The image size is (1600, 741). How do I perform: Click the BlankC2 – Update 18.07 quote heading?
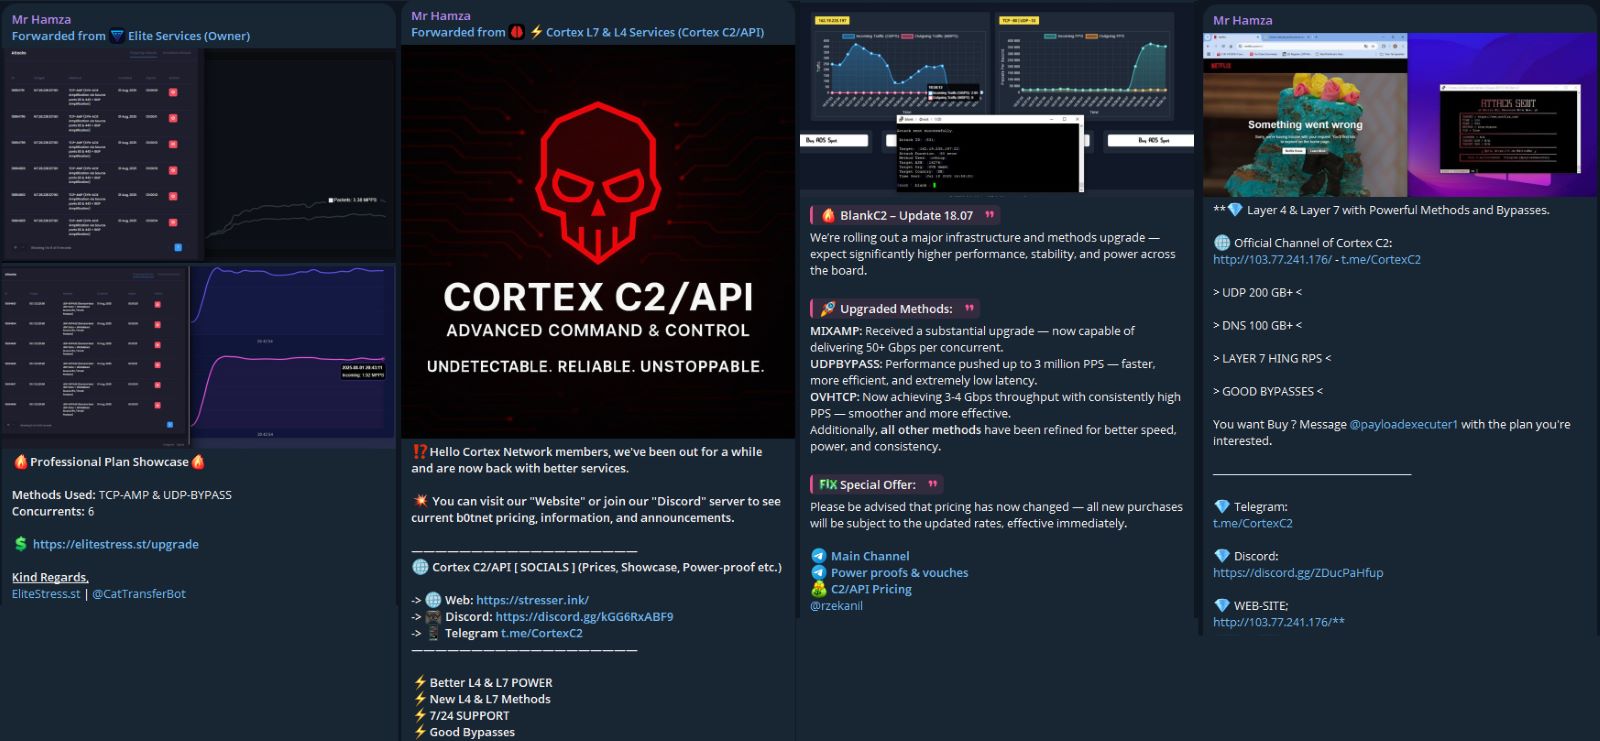(906, 215)
